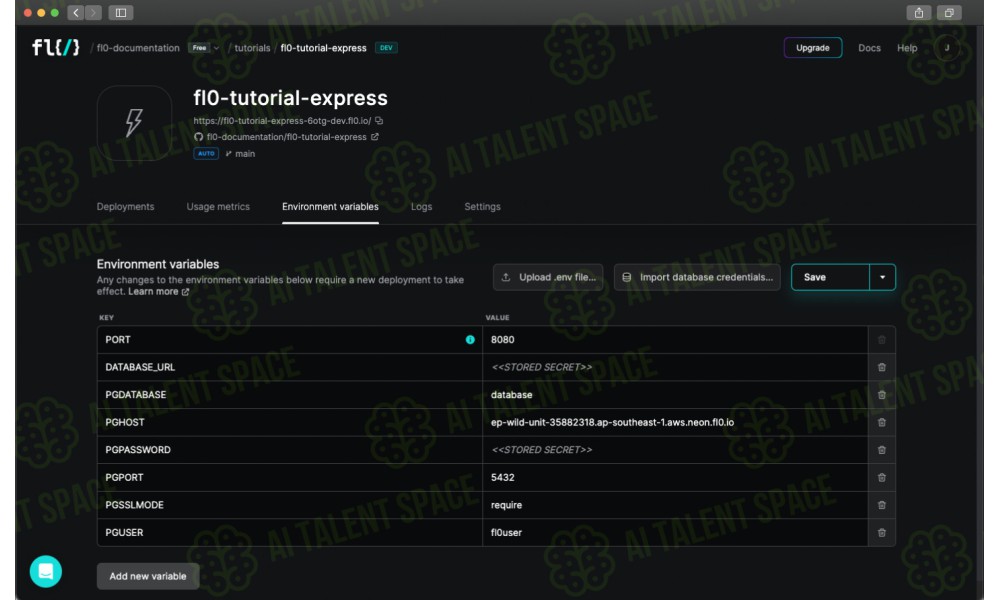This screenshot has width=1000, height=600.
Task: Edit the PGHOST key name
Action: (x=290, y=422)
